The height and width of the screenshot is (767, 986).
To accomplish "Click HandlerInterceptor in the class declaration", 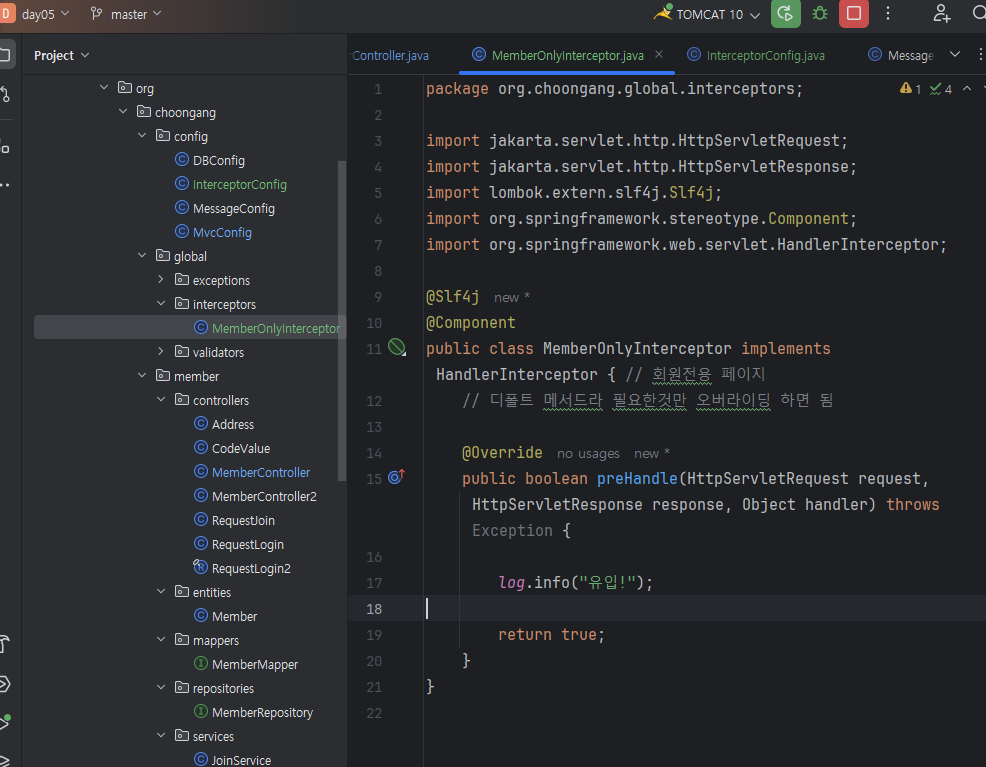I will [x=516, y=374].
